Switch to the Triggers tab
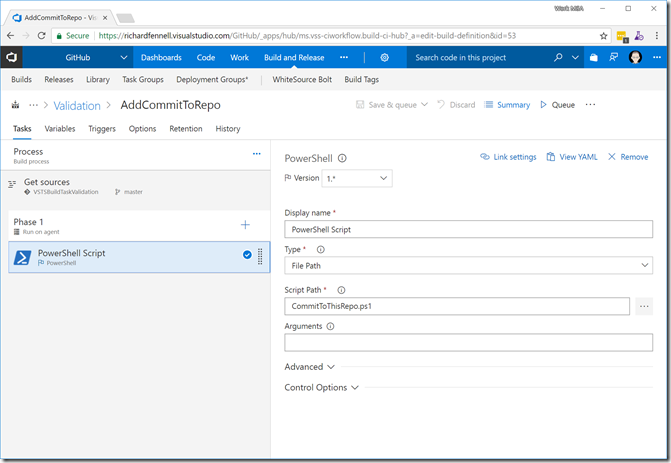 point(102,129)
